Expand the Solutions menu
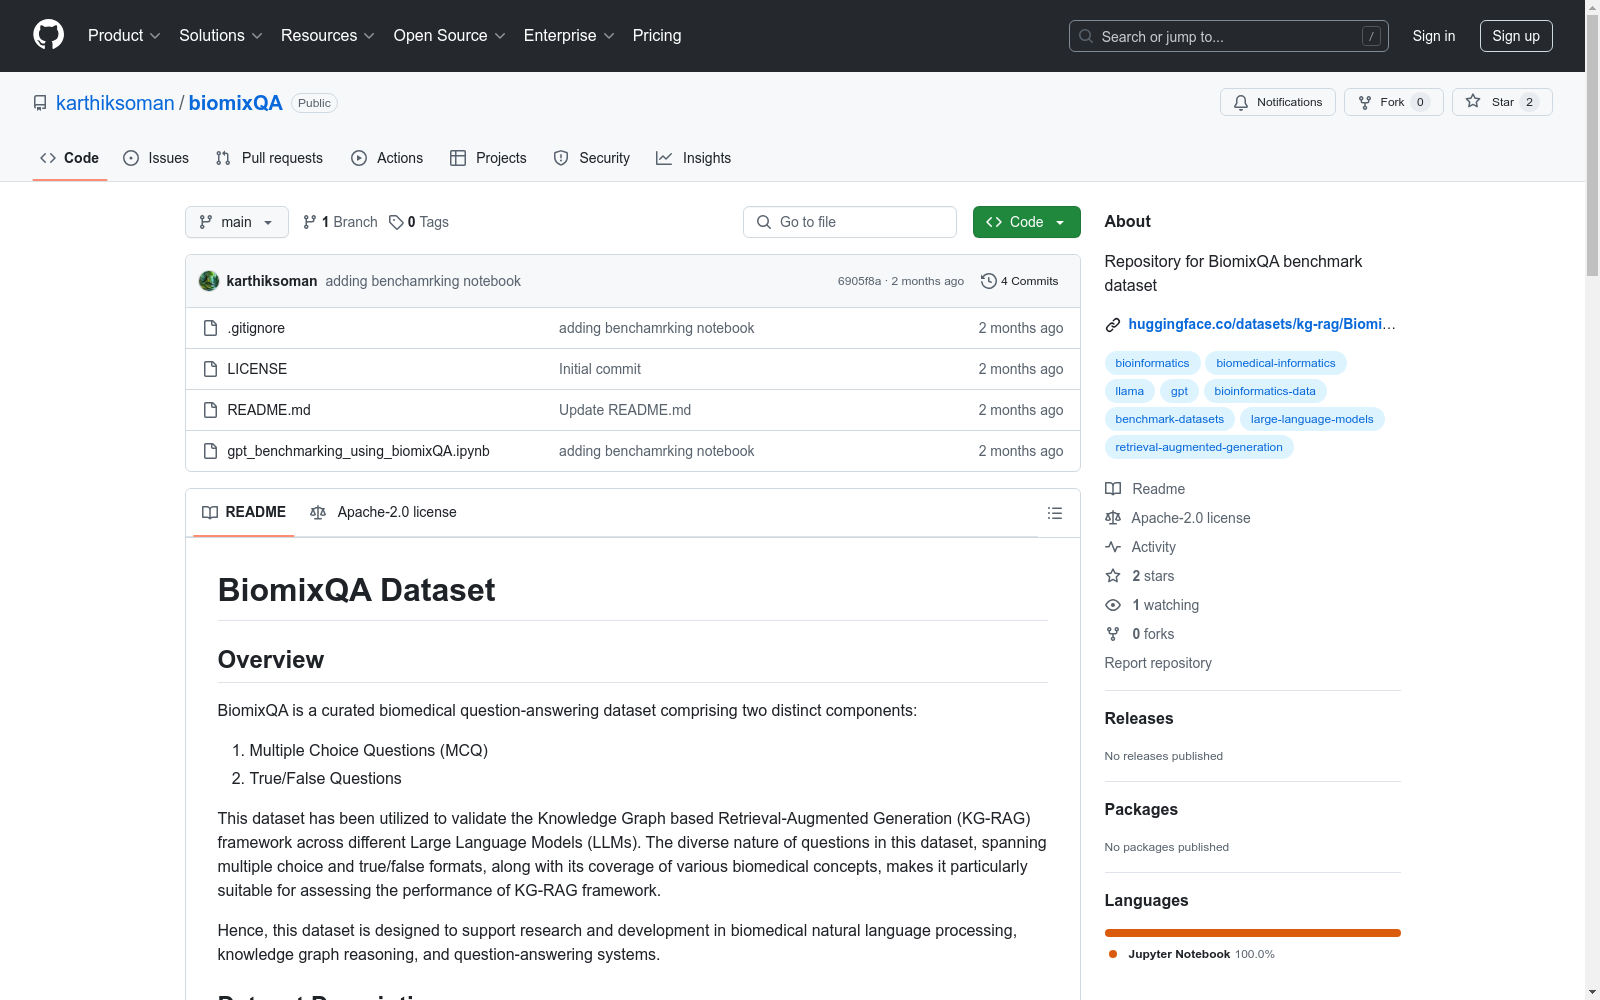 (x=221, y=36)
